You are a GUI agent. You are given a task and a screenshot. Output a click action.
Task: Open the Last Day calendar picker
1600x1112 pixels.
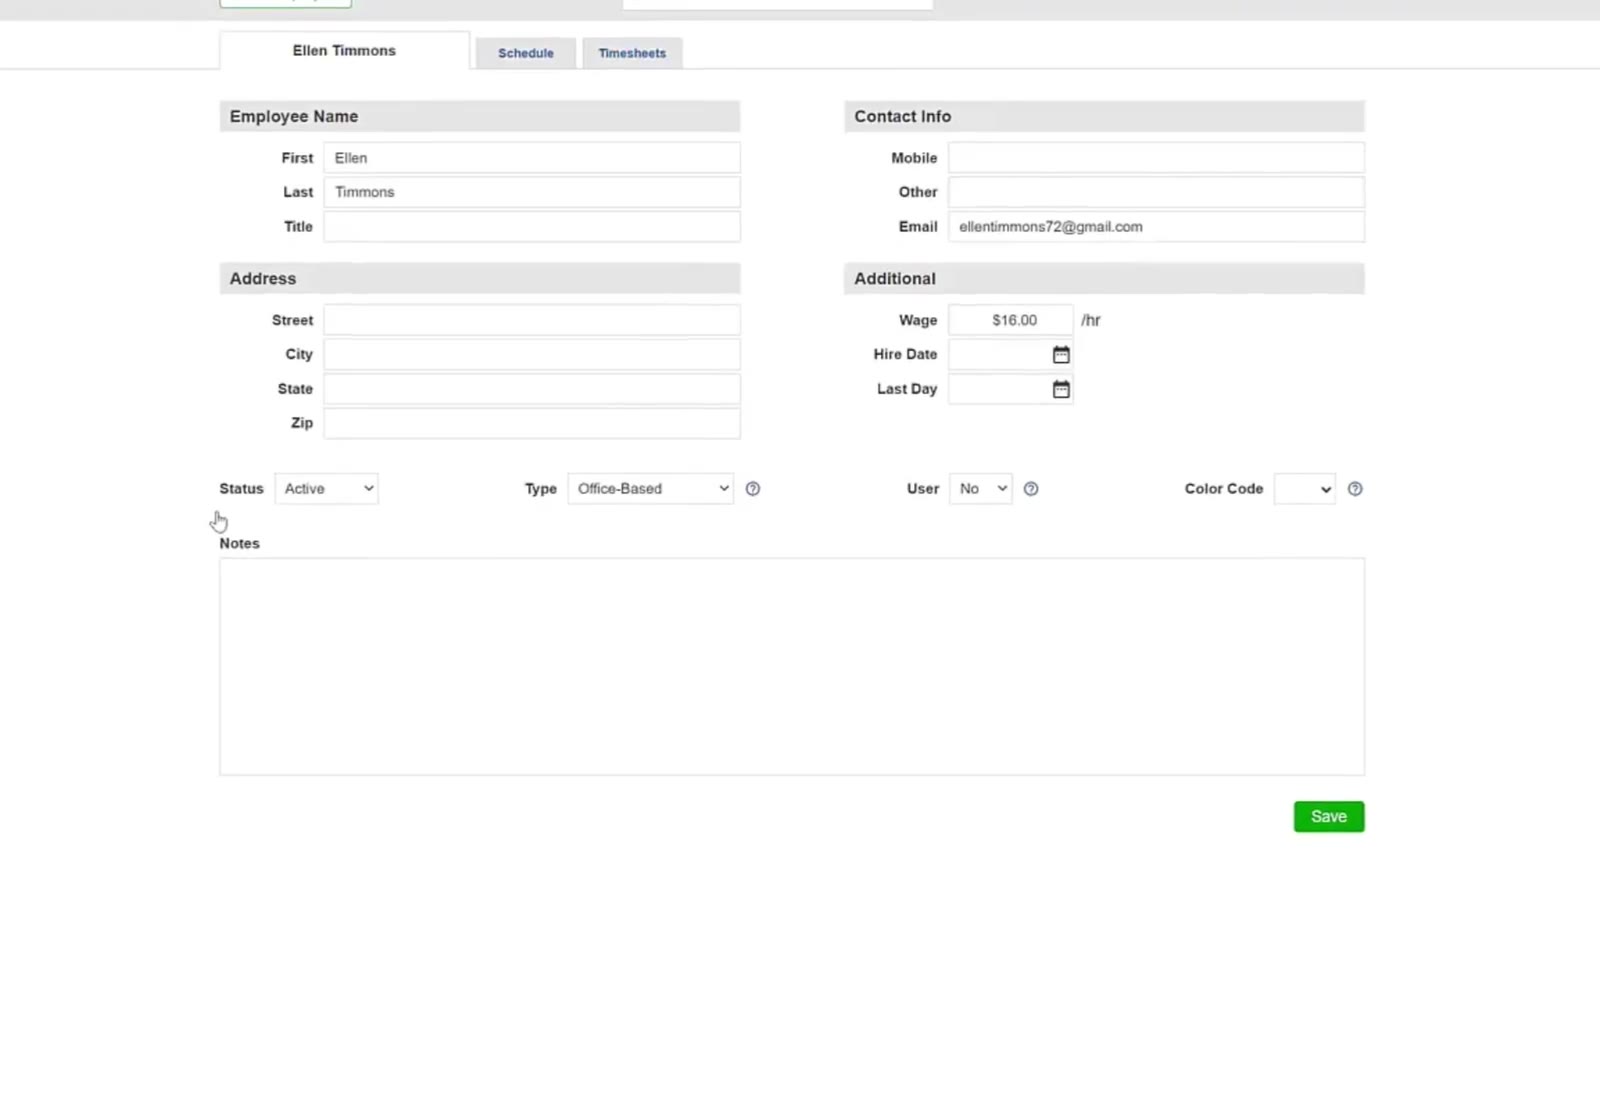1061,389
